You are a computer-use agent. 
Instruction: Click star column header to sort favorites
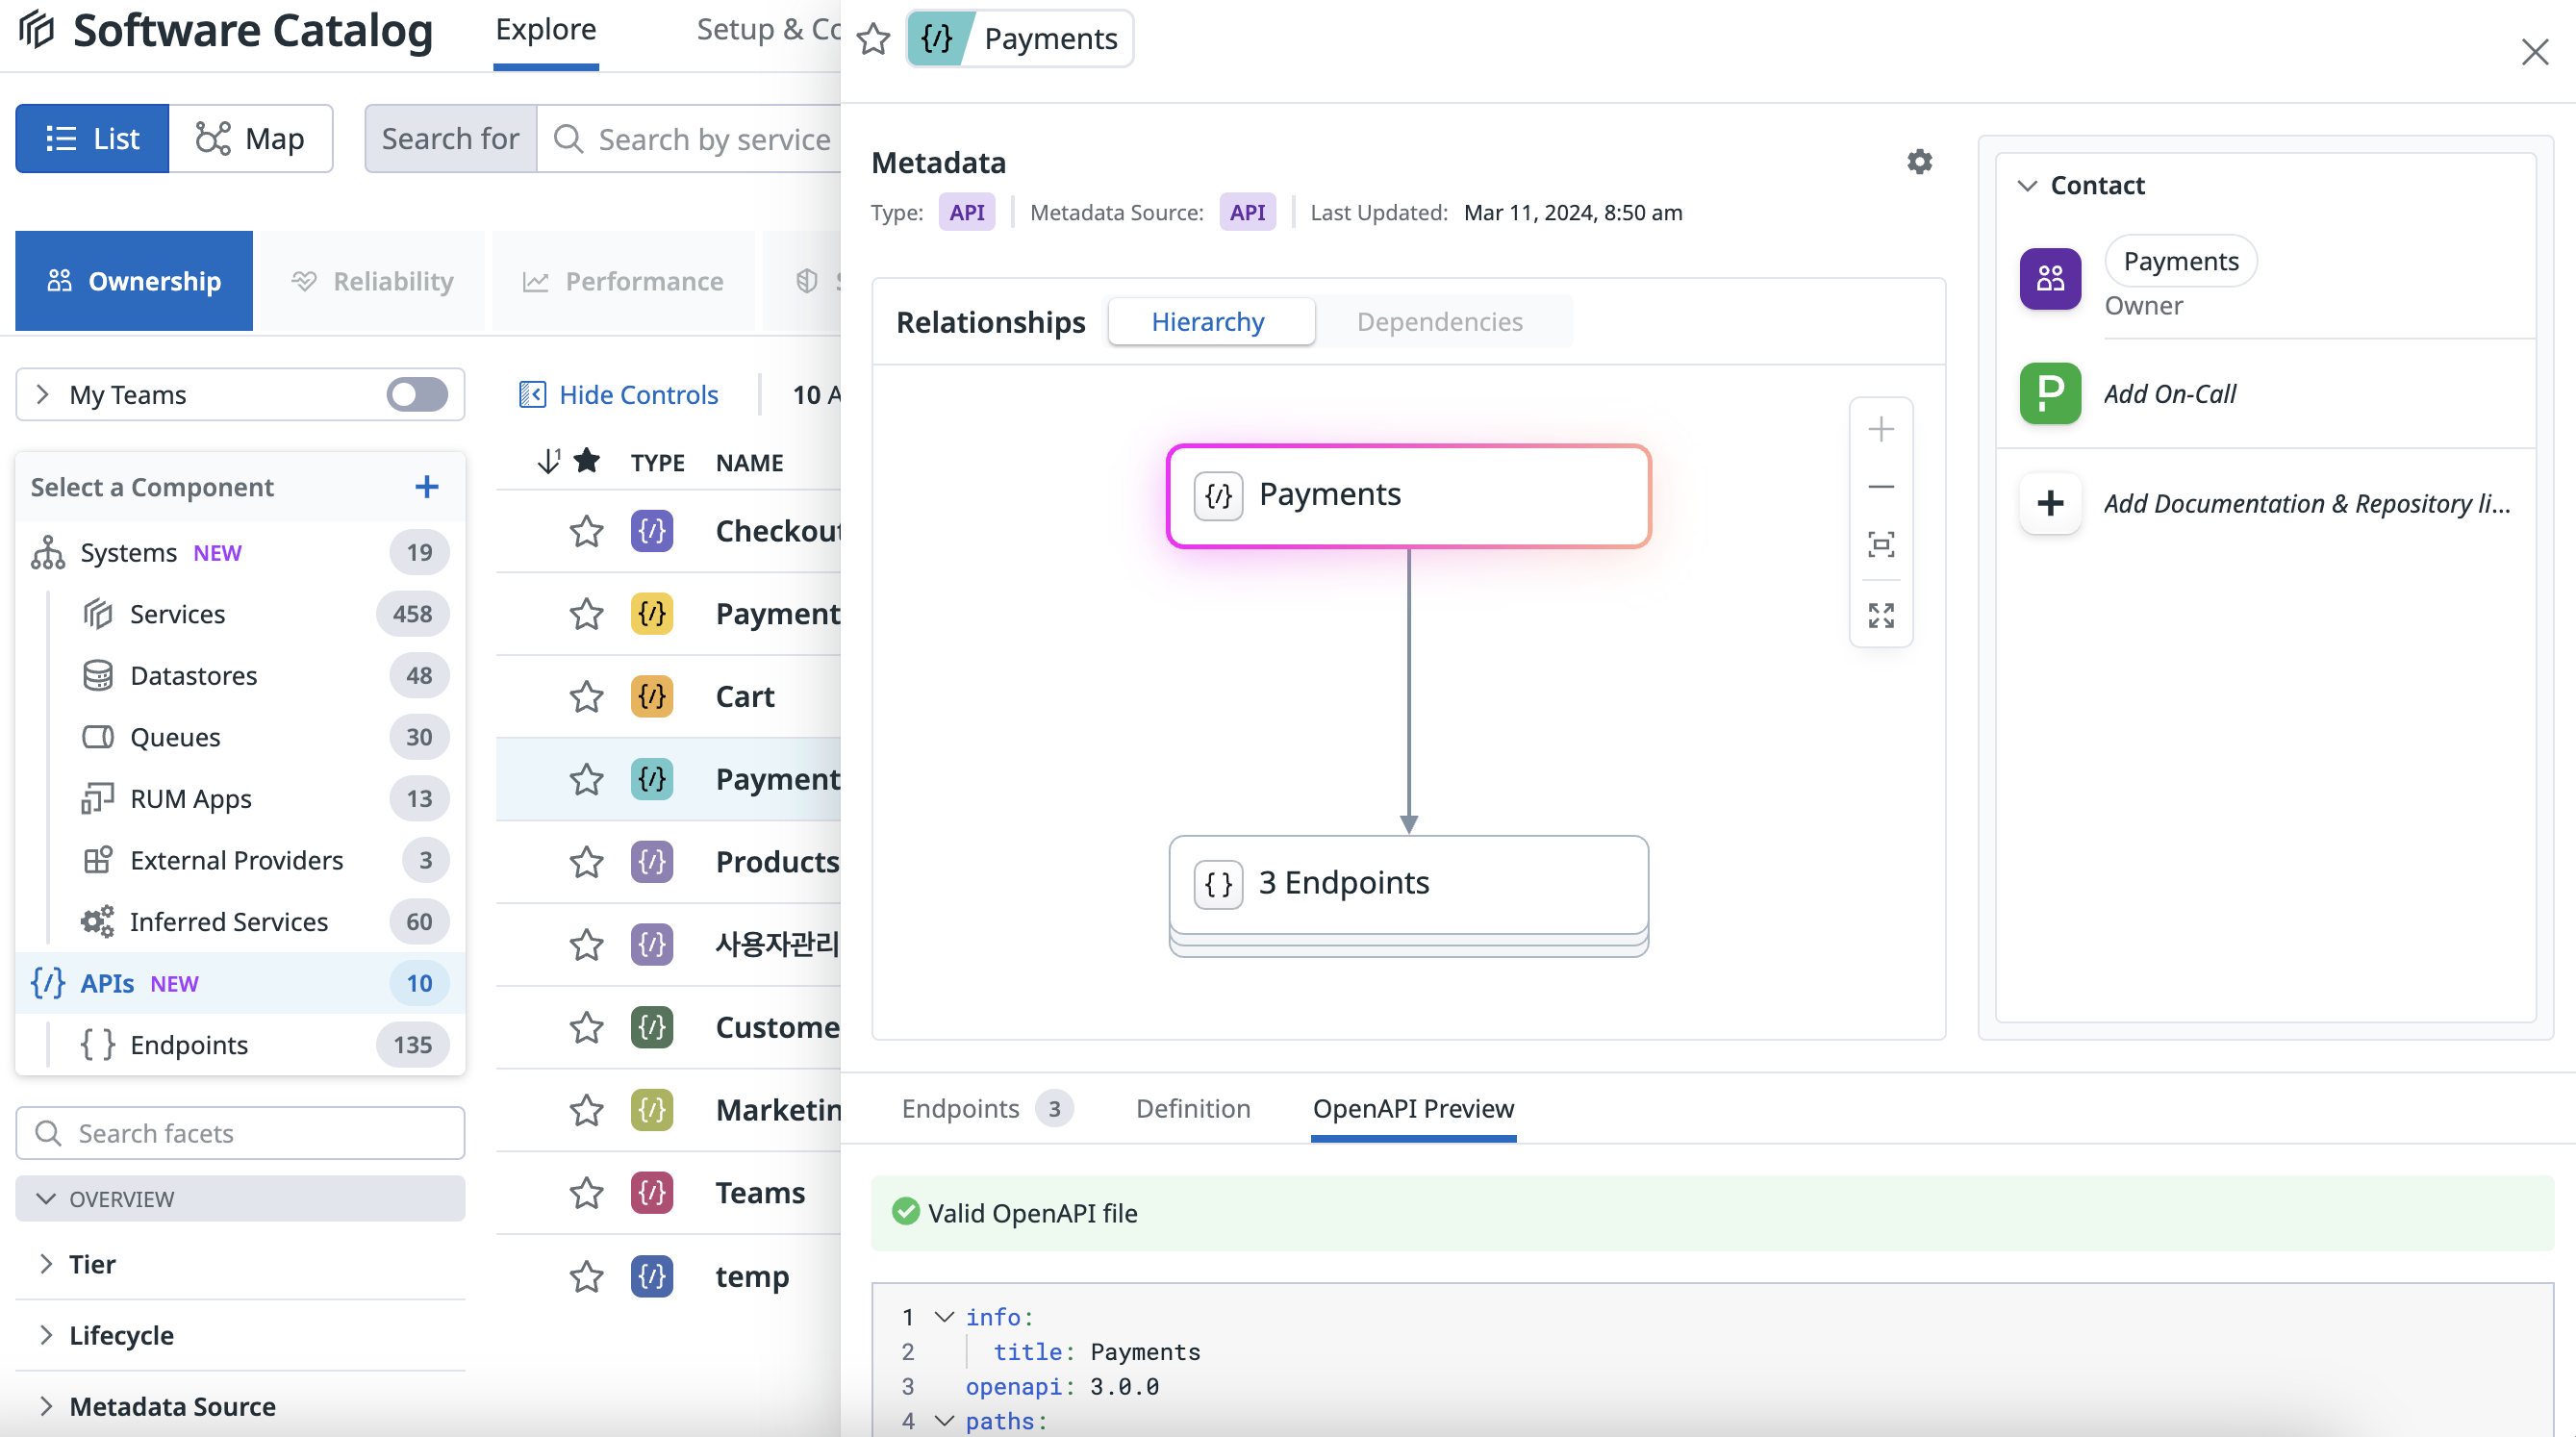click(x=587, y=461)
